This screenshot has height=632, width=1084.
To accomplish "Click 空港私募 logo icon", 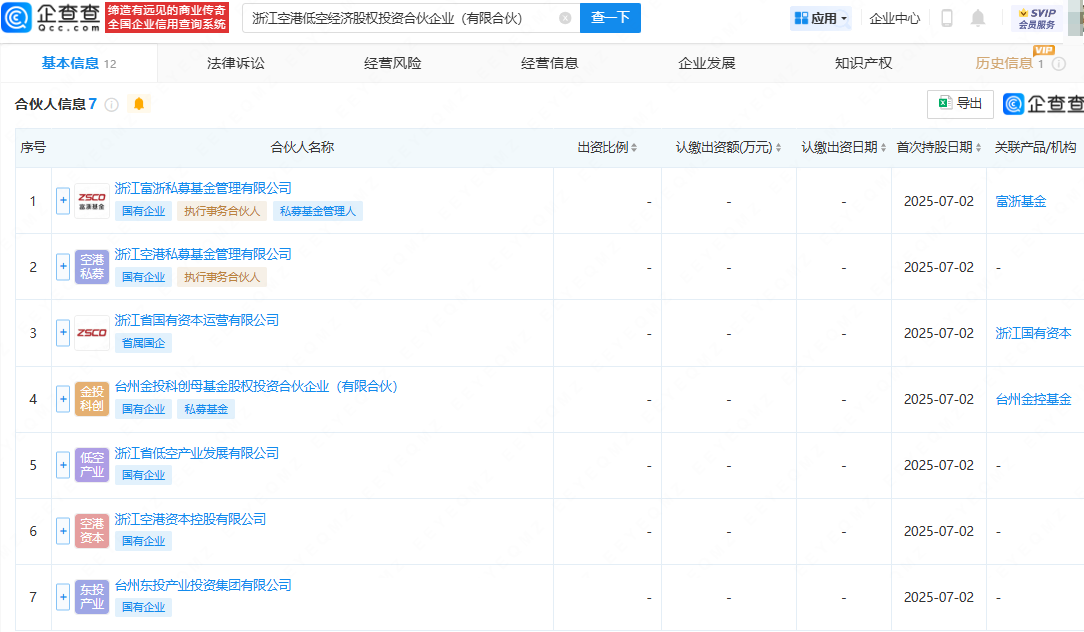I will (92, 266).
